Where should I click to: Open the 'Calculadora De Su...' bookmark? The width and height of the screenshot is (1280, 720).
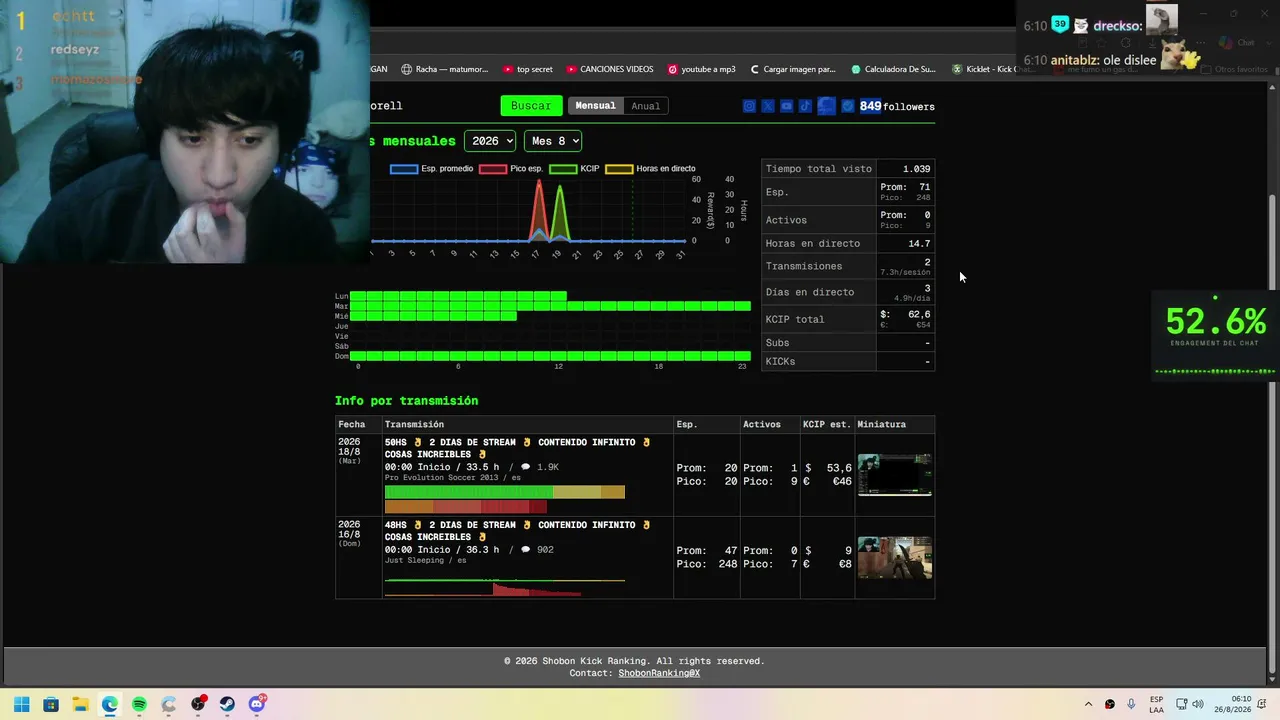point(893,69)
